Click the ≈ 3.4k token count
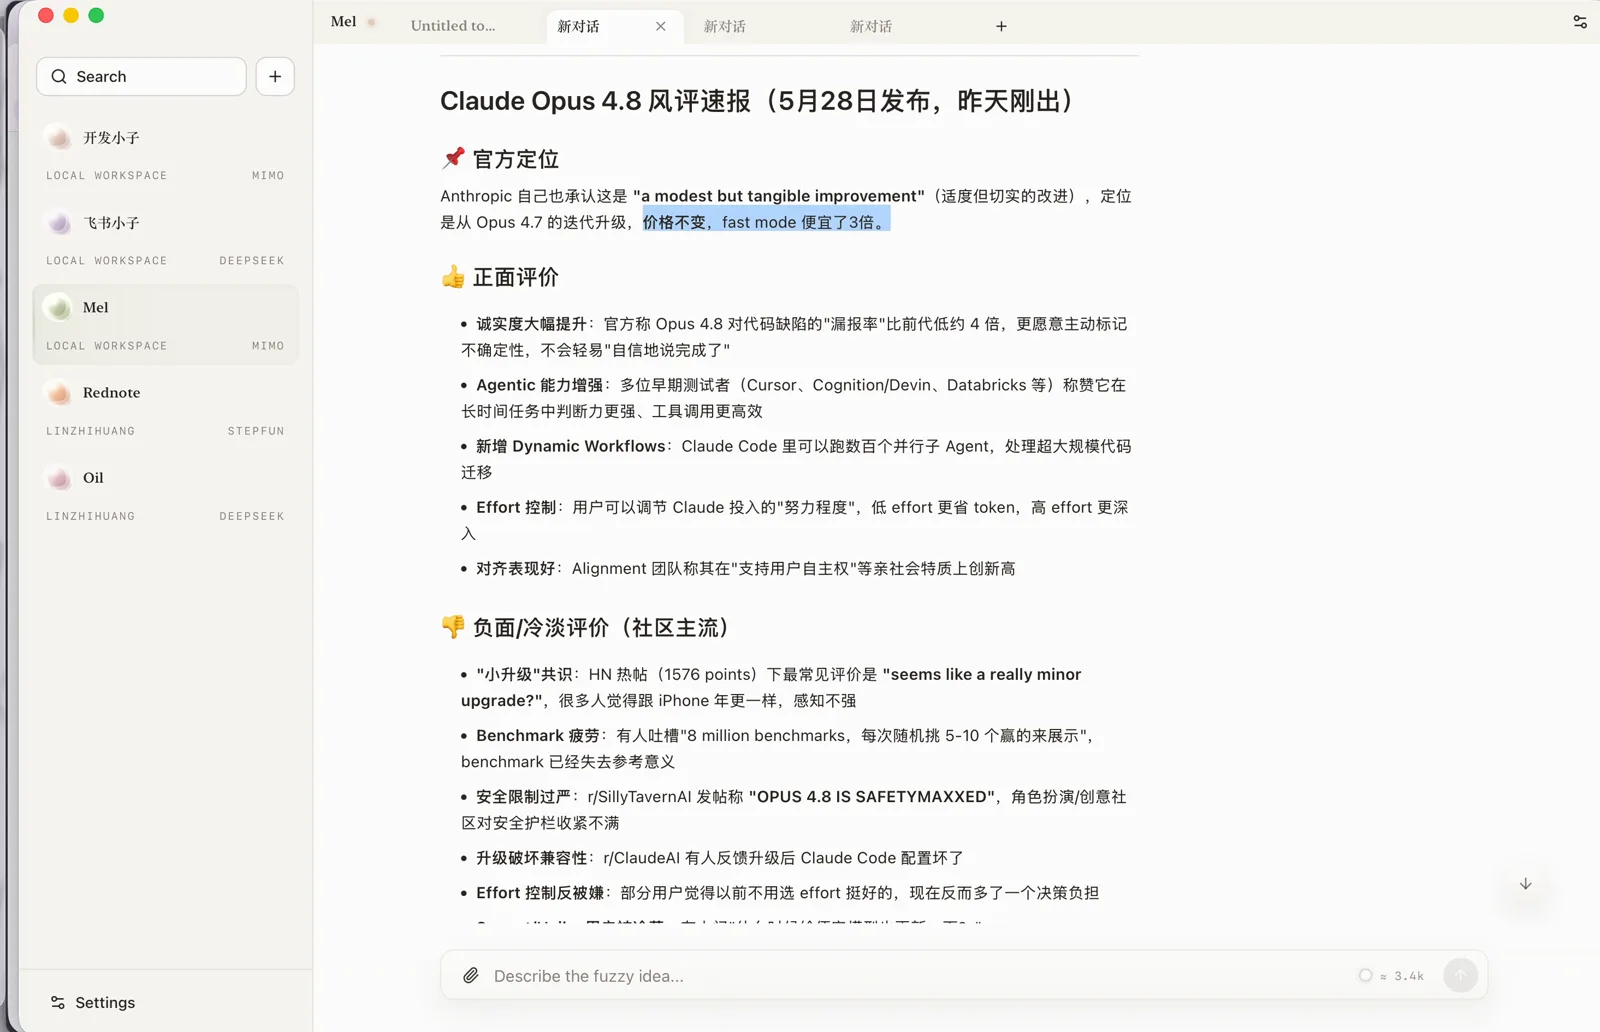 pos(1402,976)
